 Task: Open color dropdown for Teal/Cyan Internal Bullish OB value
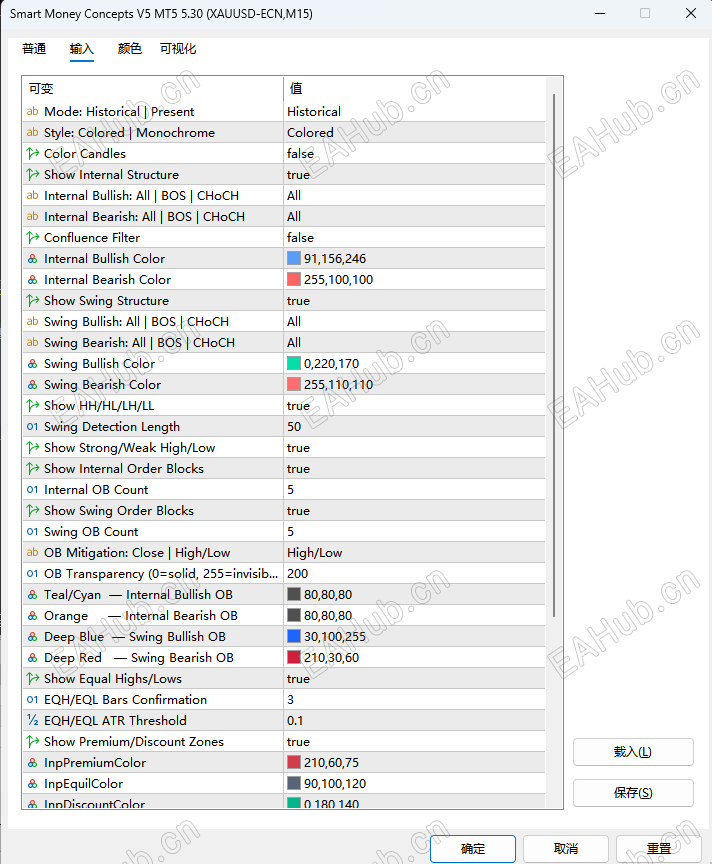click(x=414, y=595)
